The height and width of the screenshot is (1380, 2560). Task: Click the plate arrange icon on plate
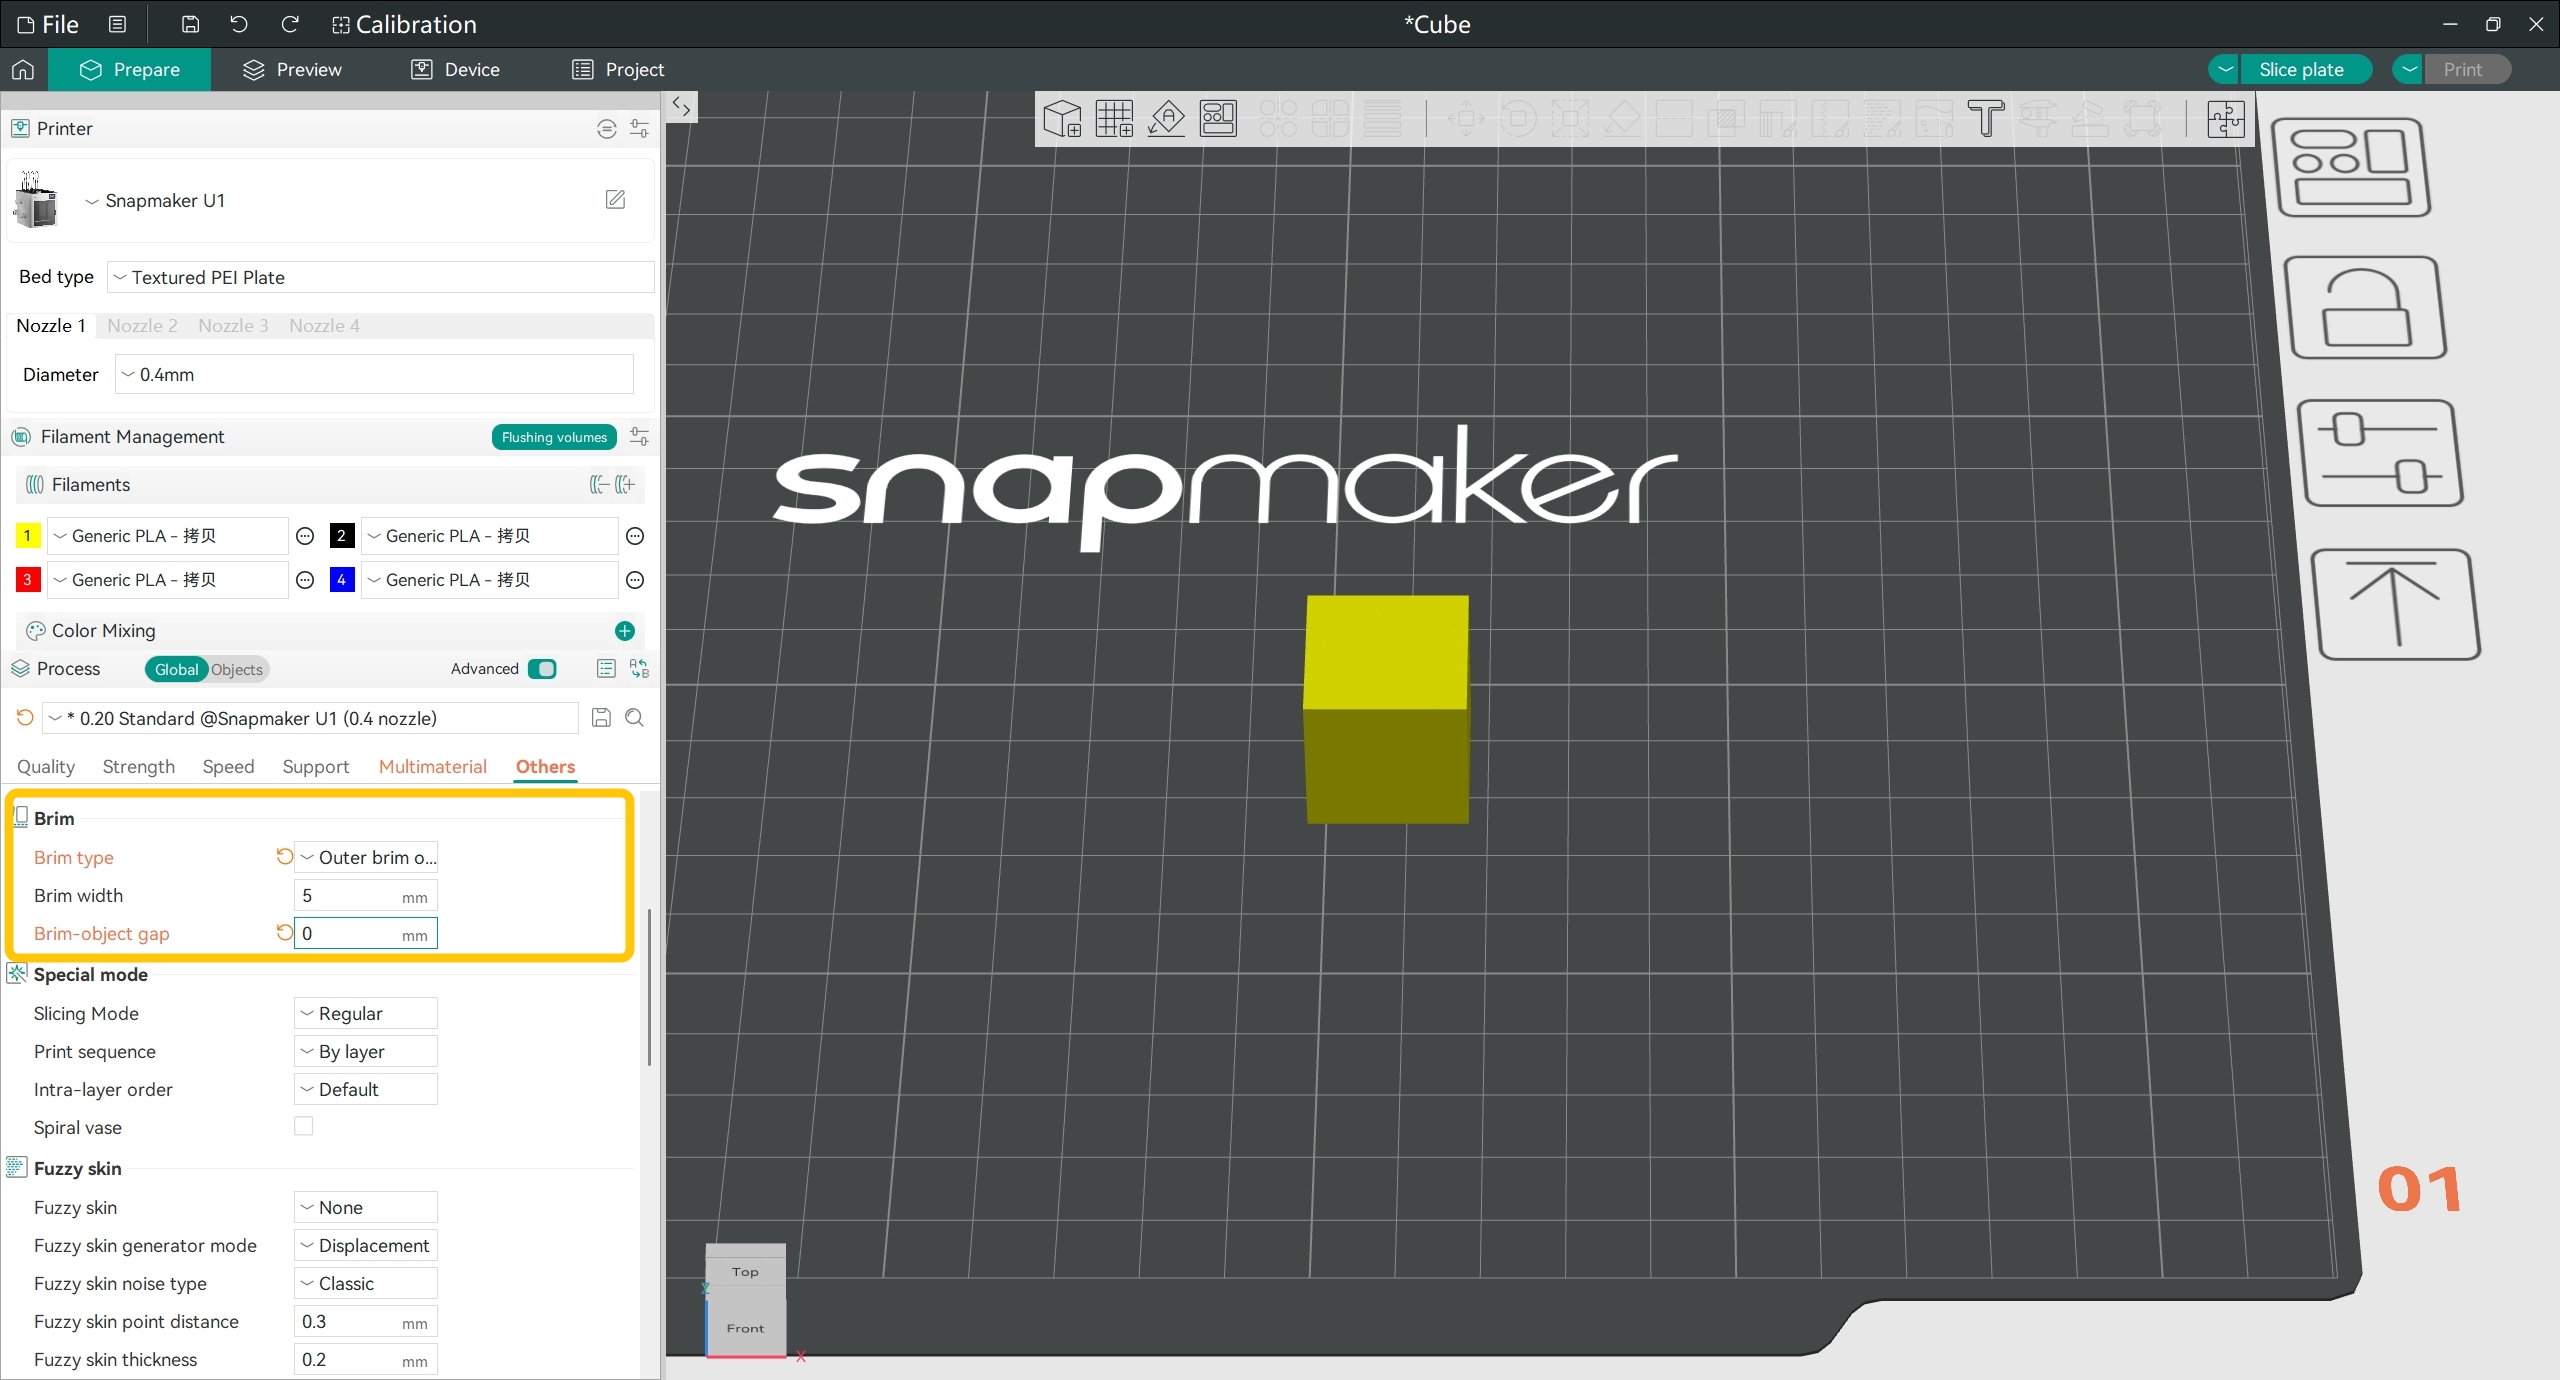2352,167
